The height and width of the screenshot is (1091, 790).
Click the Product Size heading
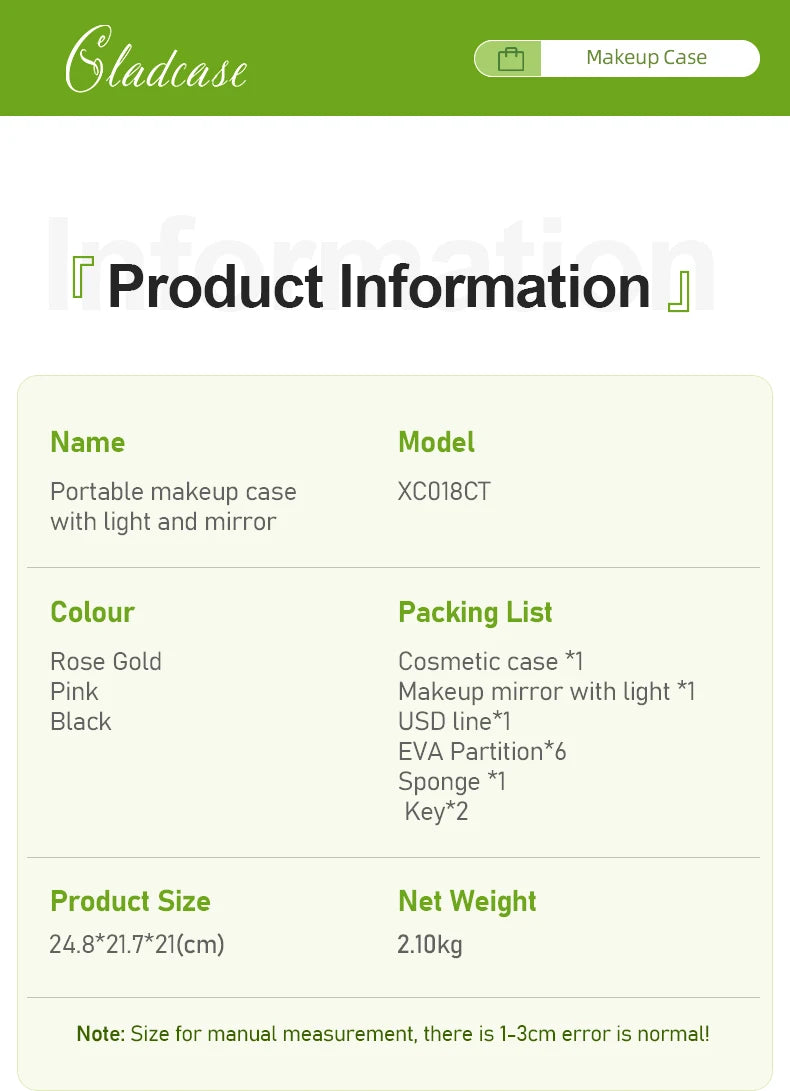[x=130, y=901]
